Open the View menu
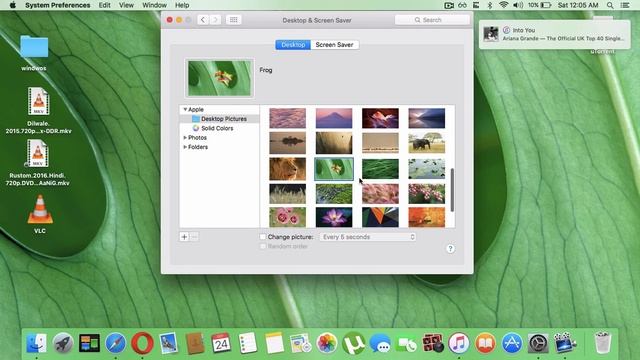640x360 pixels. pos(126,5)
